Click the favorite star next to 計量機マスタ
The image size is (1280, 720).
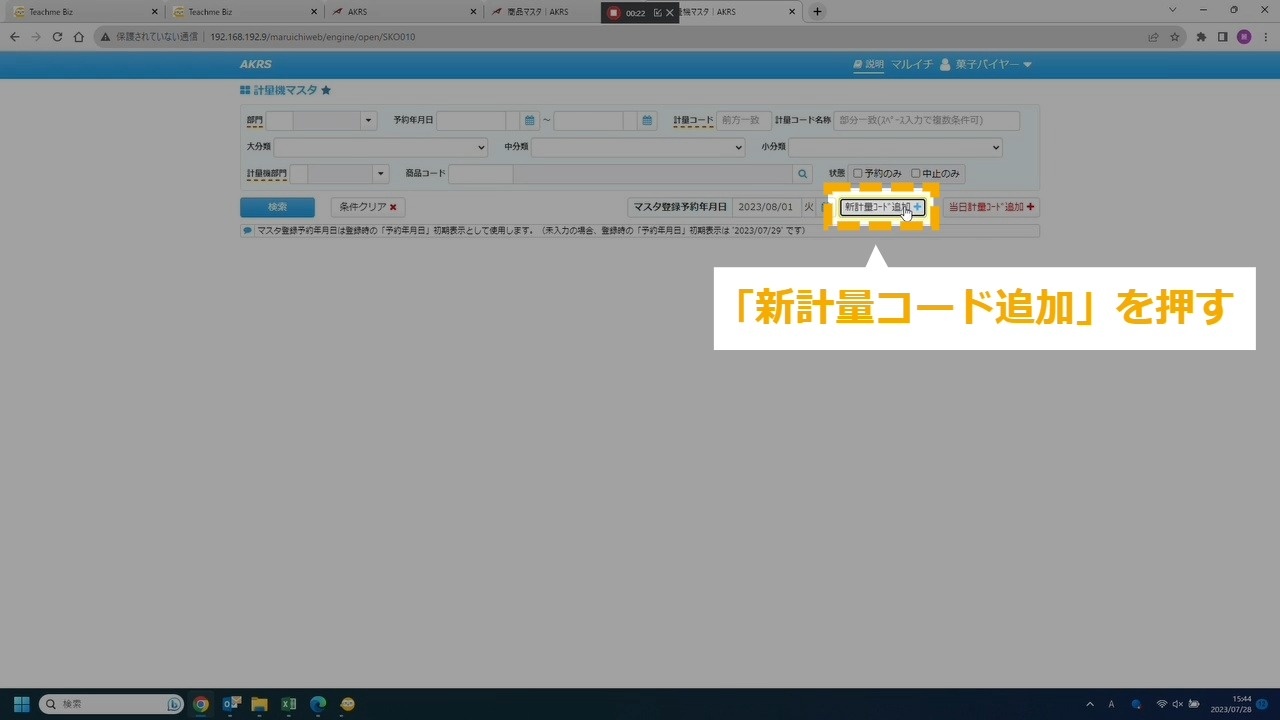click(x=326, y=90)
